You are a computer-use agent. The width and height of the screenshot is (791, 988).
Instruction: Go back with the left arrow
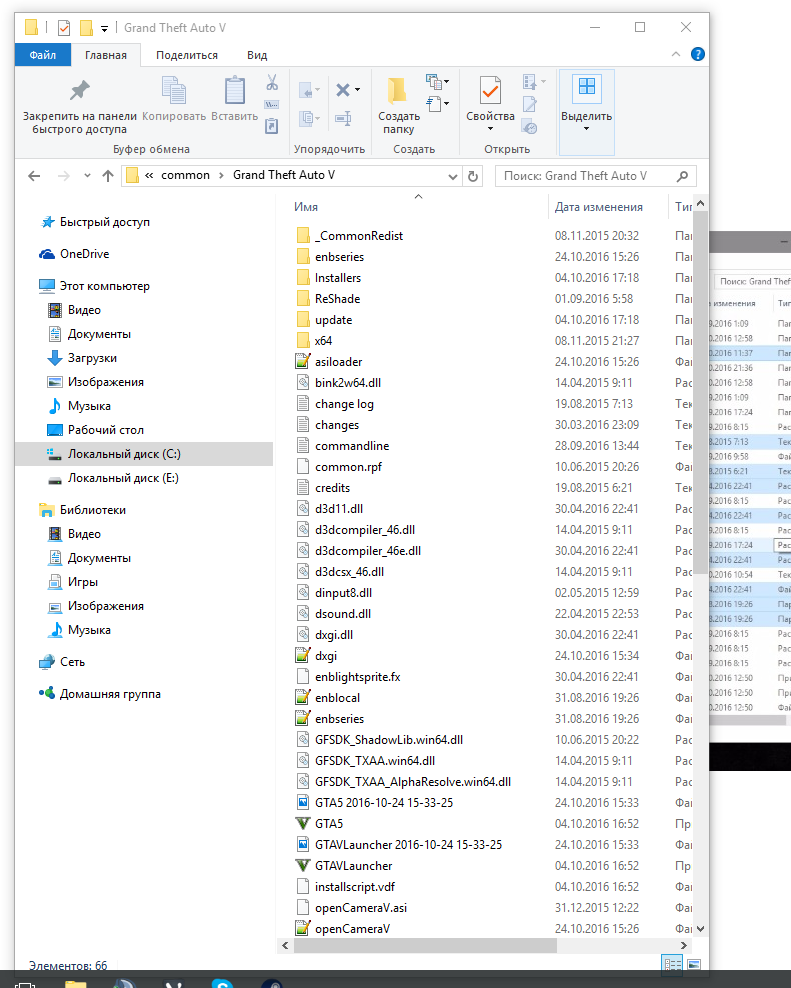pos(34,176)
